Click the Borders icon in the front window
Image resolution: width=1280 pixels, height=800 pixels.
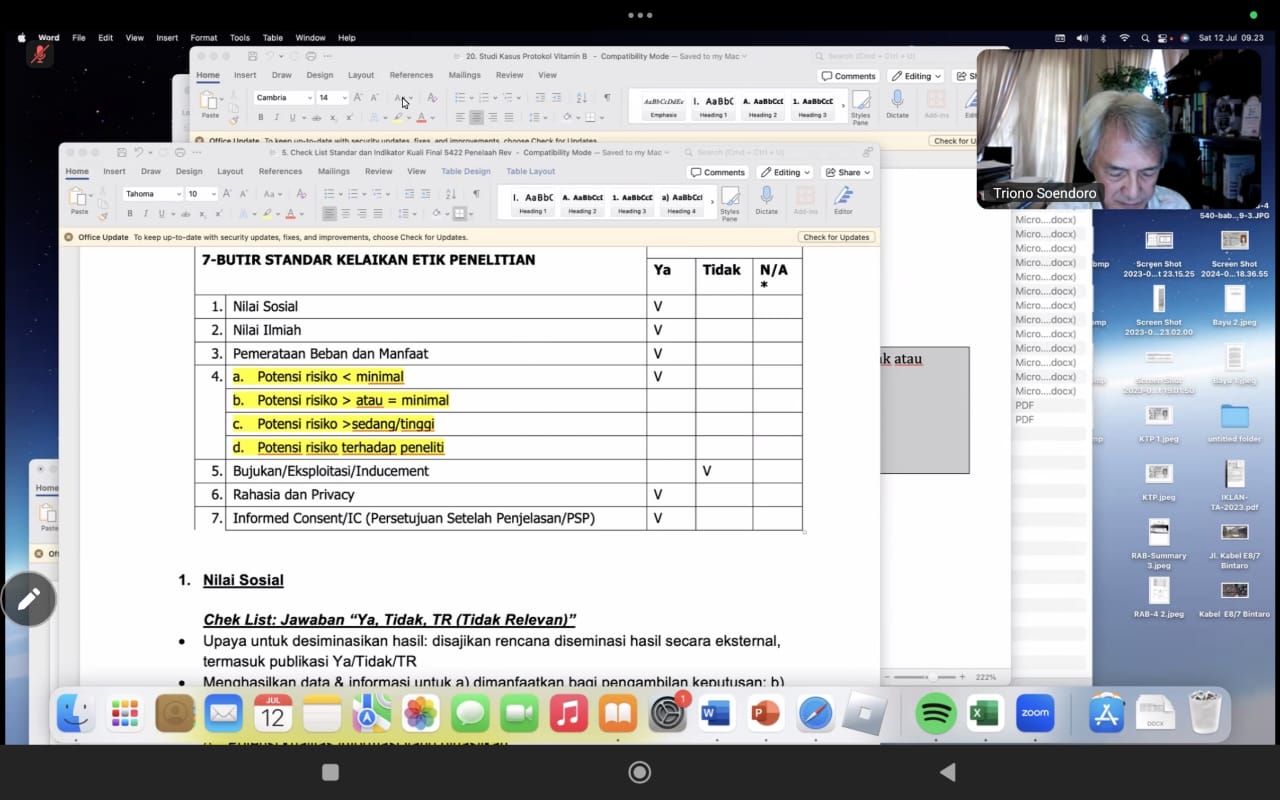[458, 214]
